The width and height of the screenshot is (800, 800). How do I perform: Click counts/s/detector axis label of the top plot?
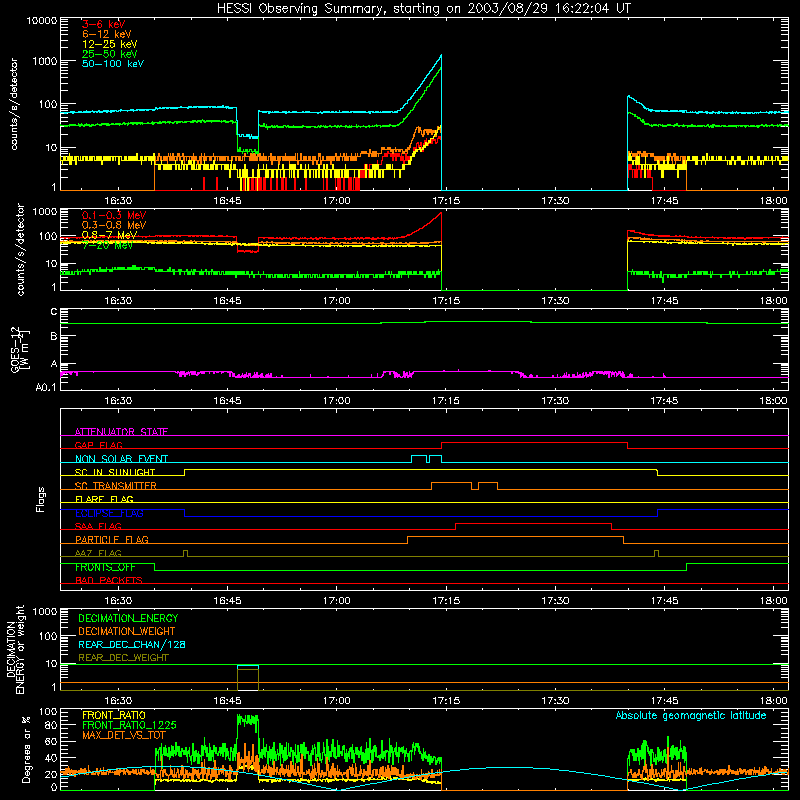[x=14, y=104]
